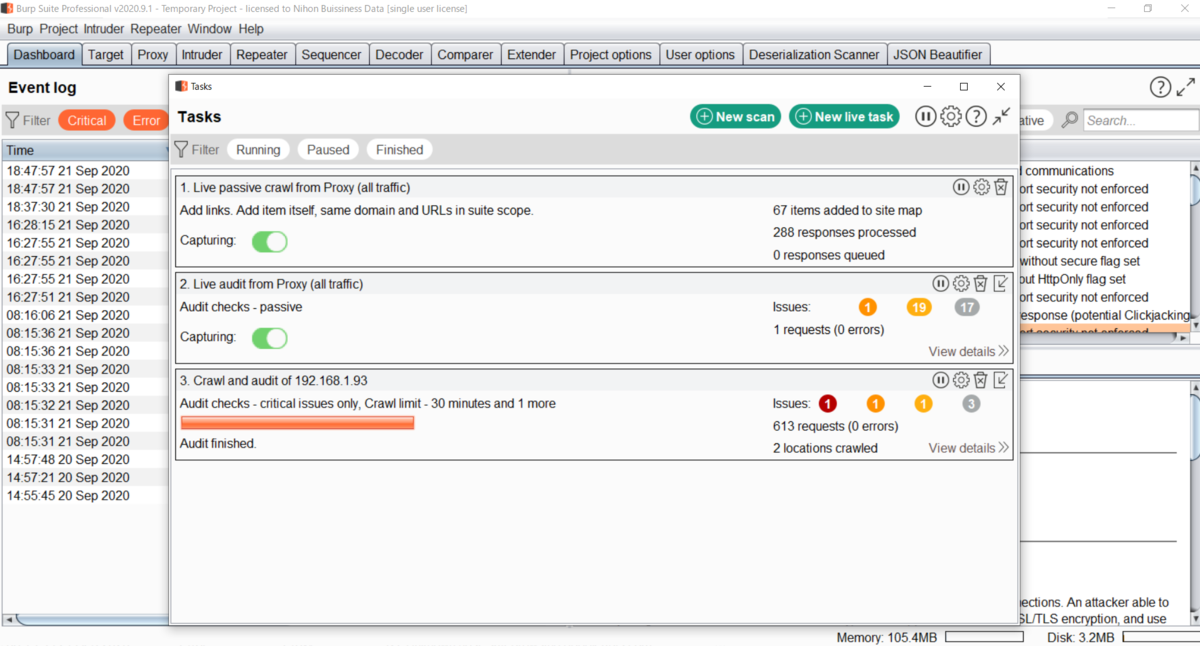1200x646 pixels.
Task: Filter tasks by Finished status
Action: coord(400,149)
